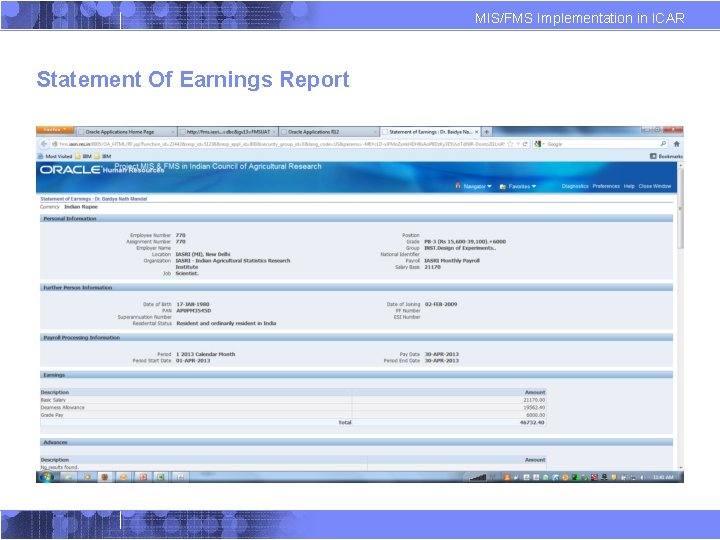Switch to the fms.iasri FMSUAT tab
Viewport: 720px width, 540px height.
pos(228,132)
